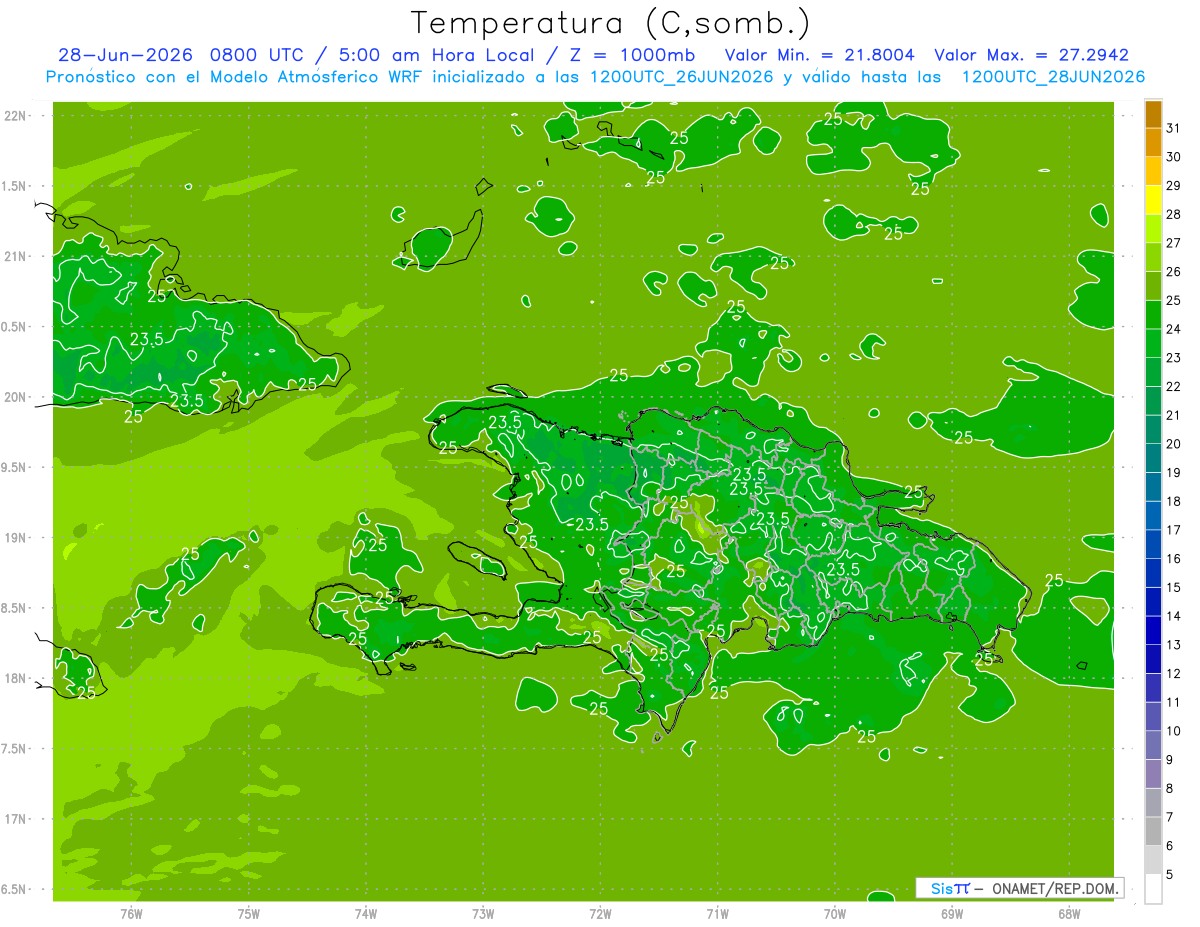Select the "Z = 1000mb" pressure level text
The image size is (1200, 927).
(633, 55)
